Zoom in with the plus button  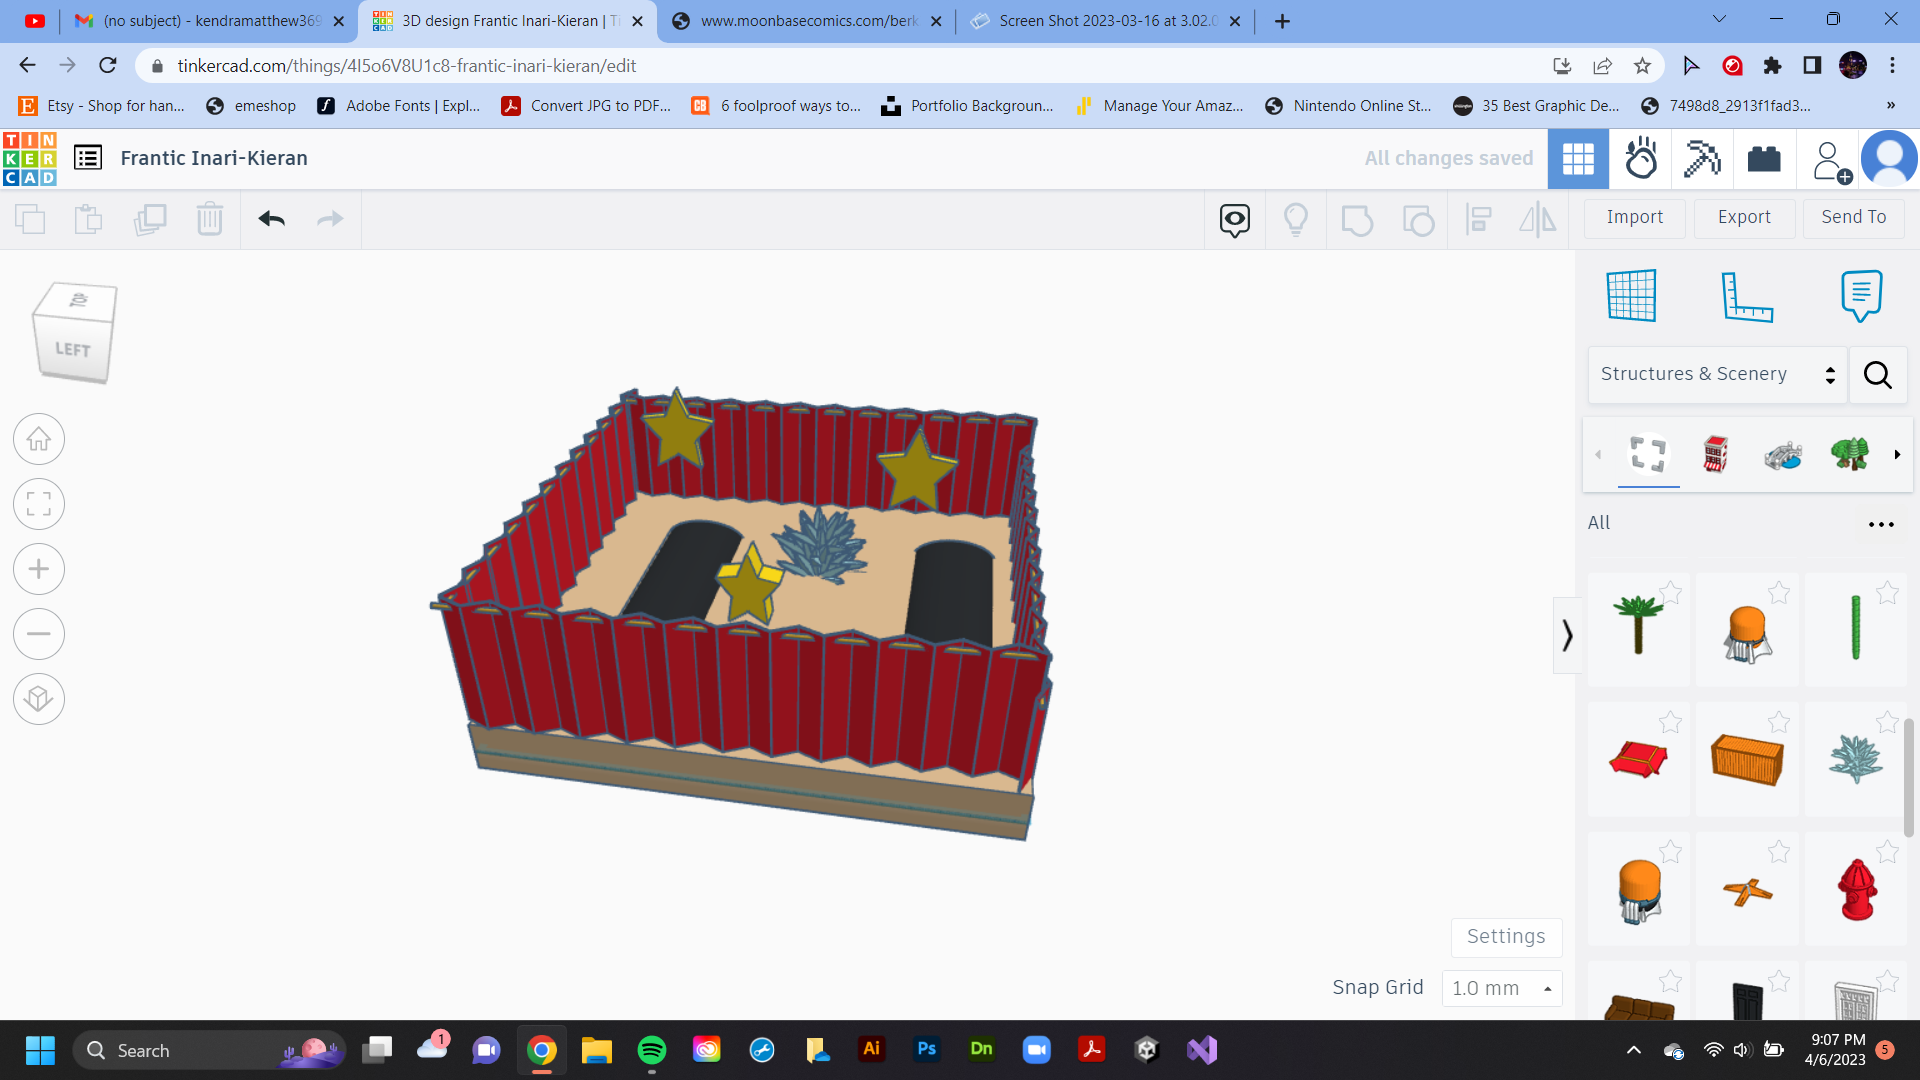coord(39,569)
